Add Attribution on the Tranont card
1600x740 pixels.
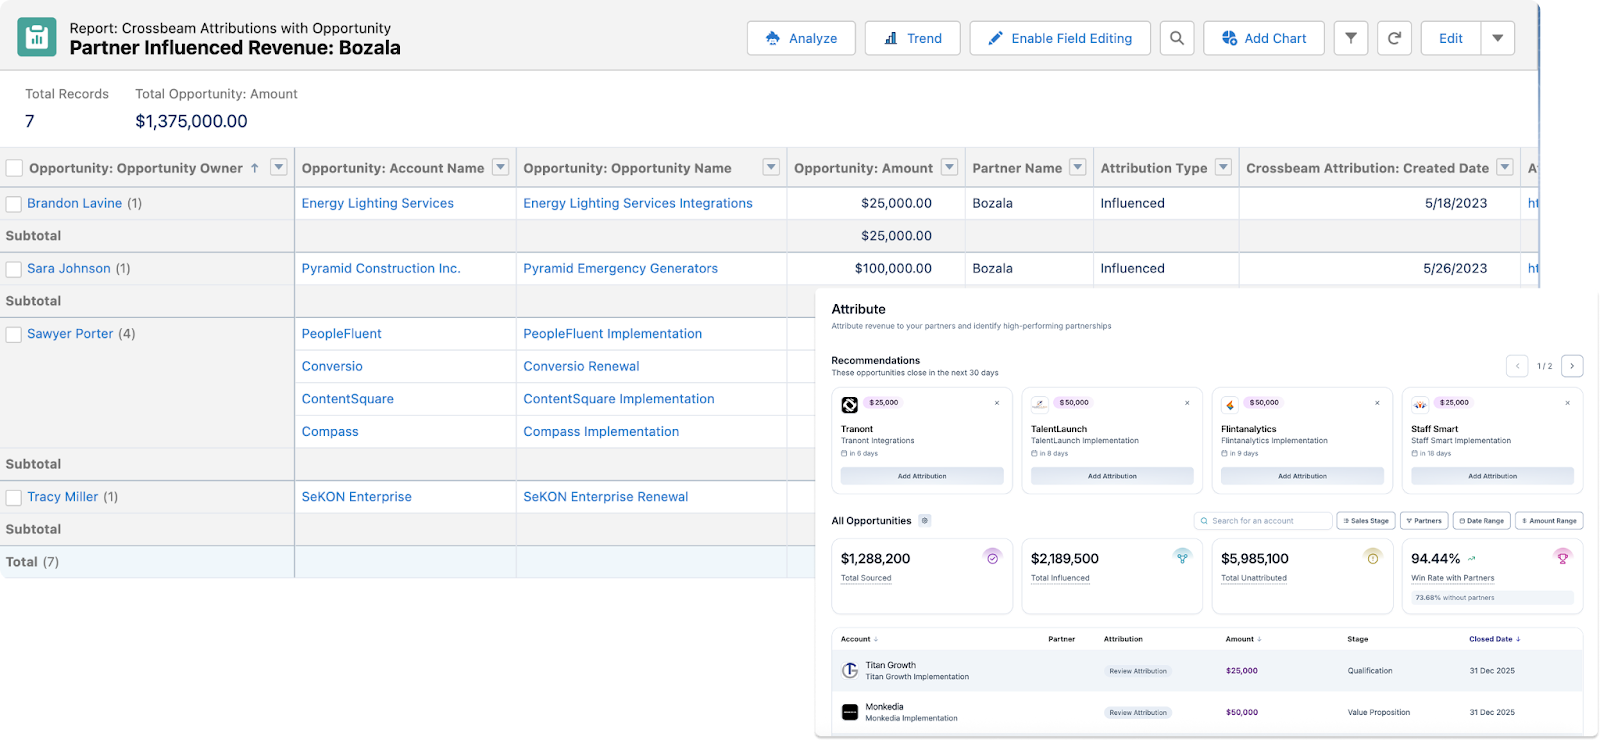point(922,476)
